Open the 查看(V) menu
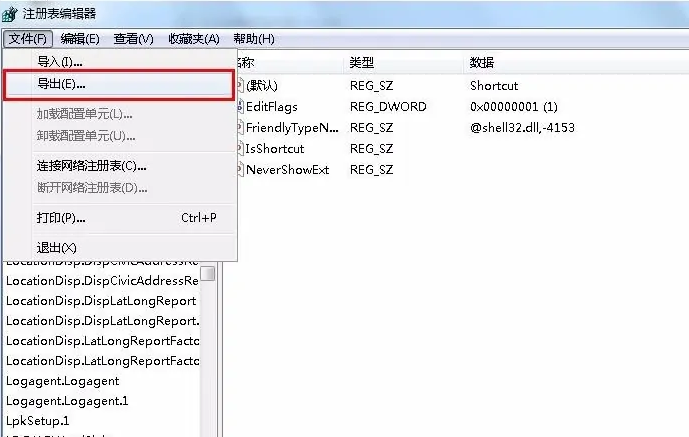 [133, 39]
